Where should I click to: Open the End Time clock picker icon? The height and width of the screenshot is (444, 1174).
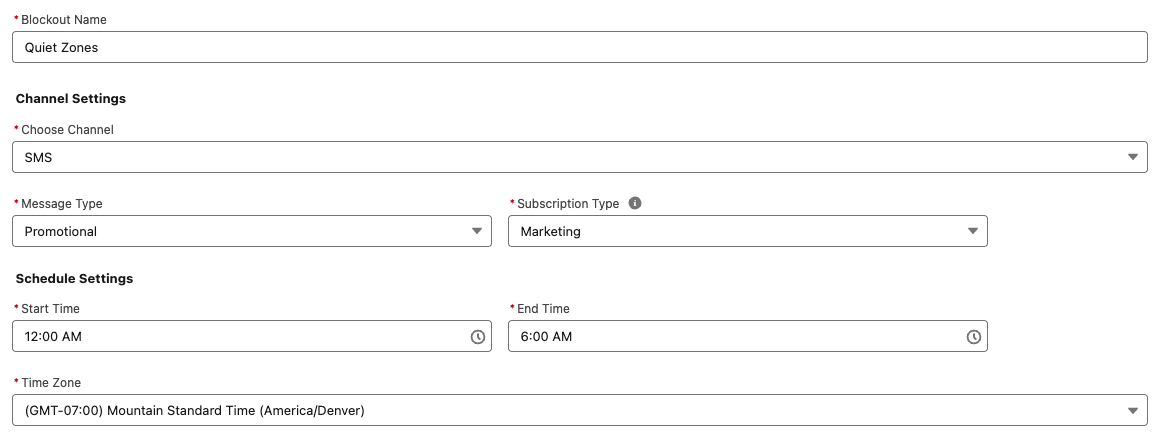coord(973,337)
